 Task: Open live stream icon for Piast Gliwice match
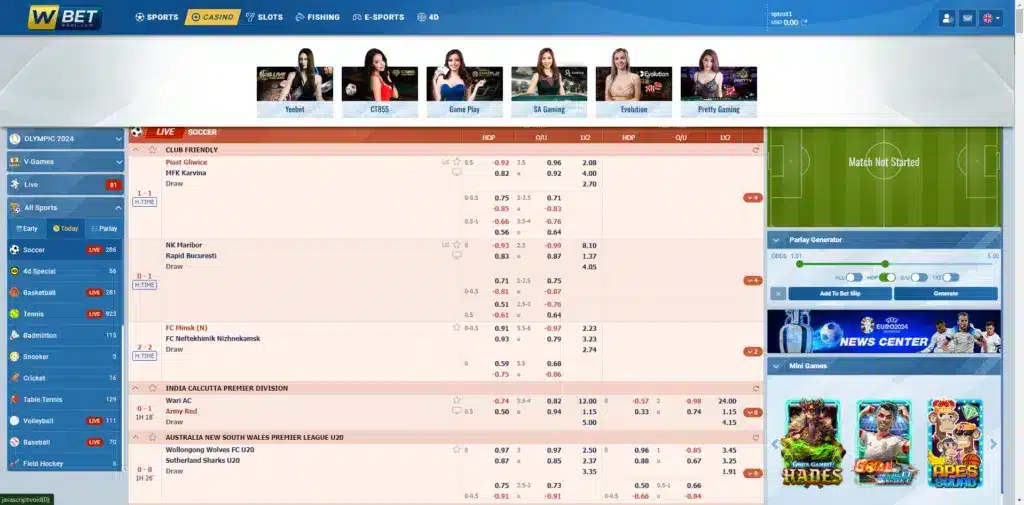[457, 172]
